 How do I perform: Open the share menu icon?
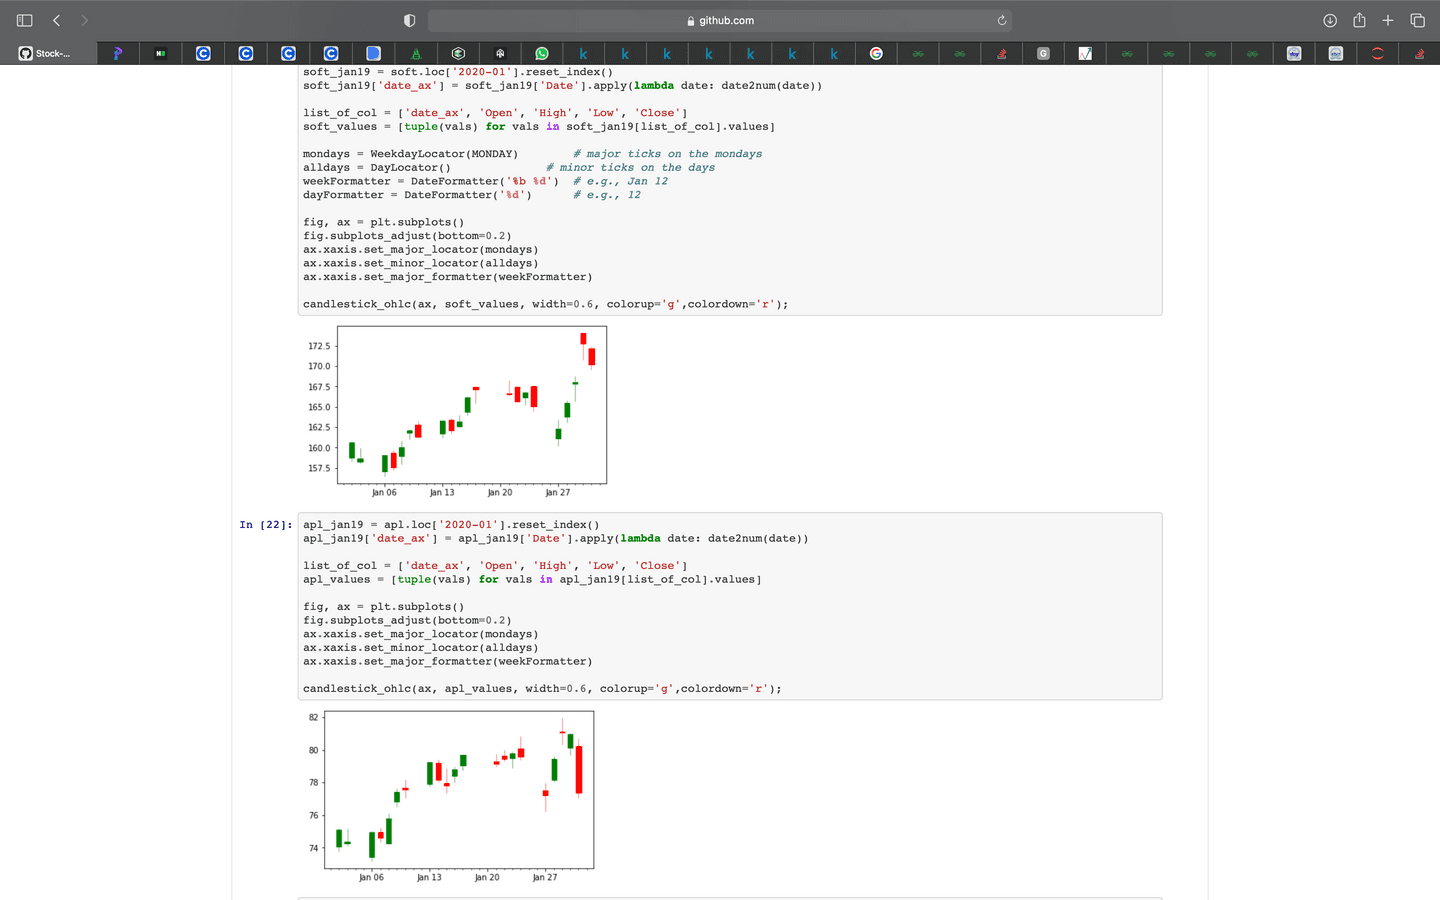click(x=1359, y=20)
